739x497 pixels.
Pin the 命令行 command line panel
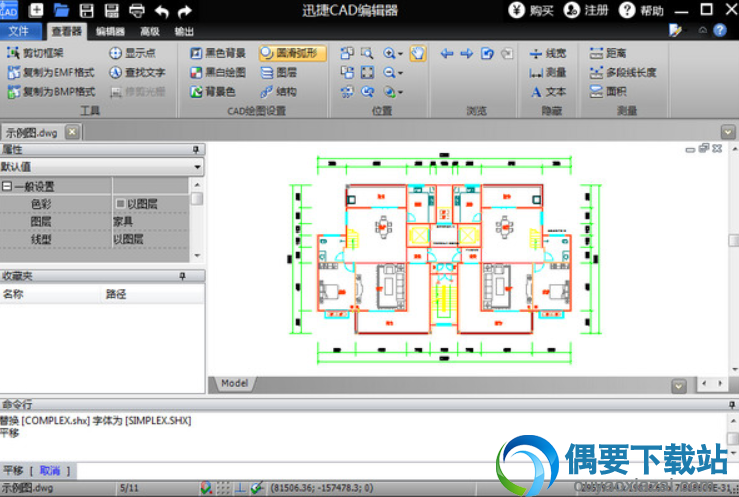[731, 405]
